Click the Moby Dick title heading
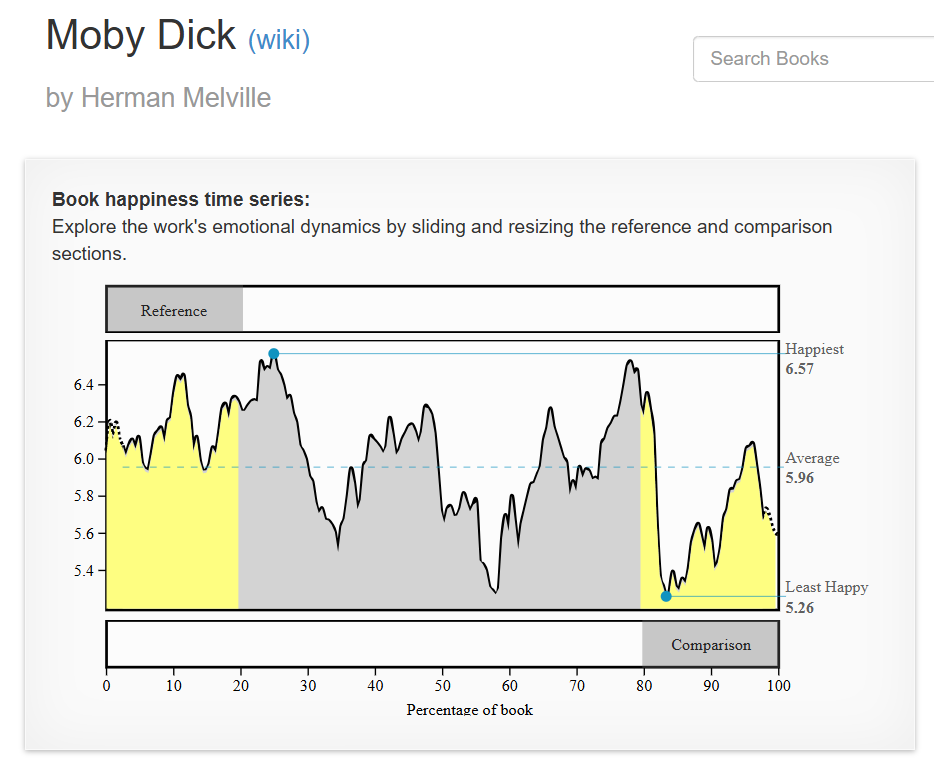Image resolution: width=934 pixels, height=765 pixels. coord(141,35)
